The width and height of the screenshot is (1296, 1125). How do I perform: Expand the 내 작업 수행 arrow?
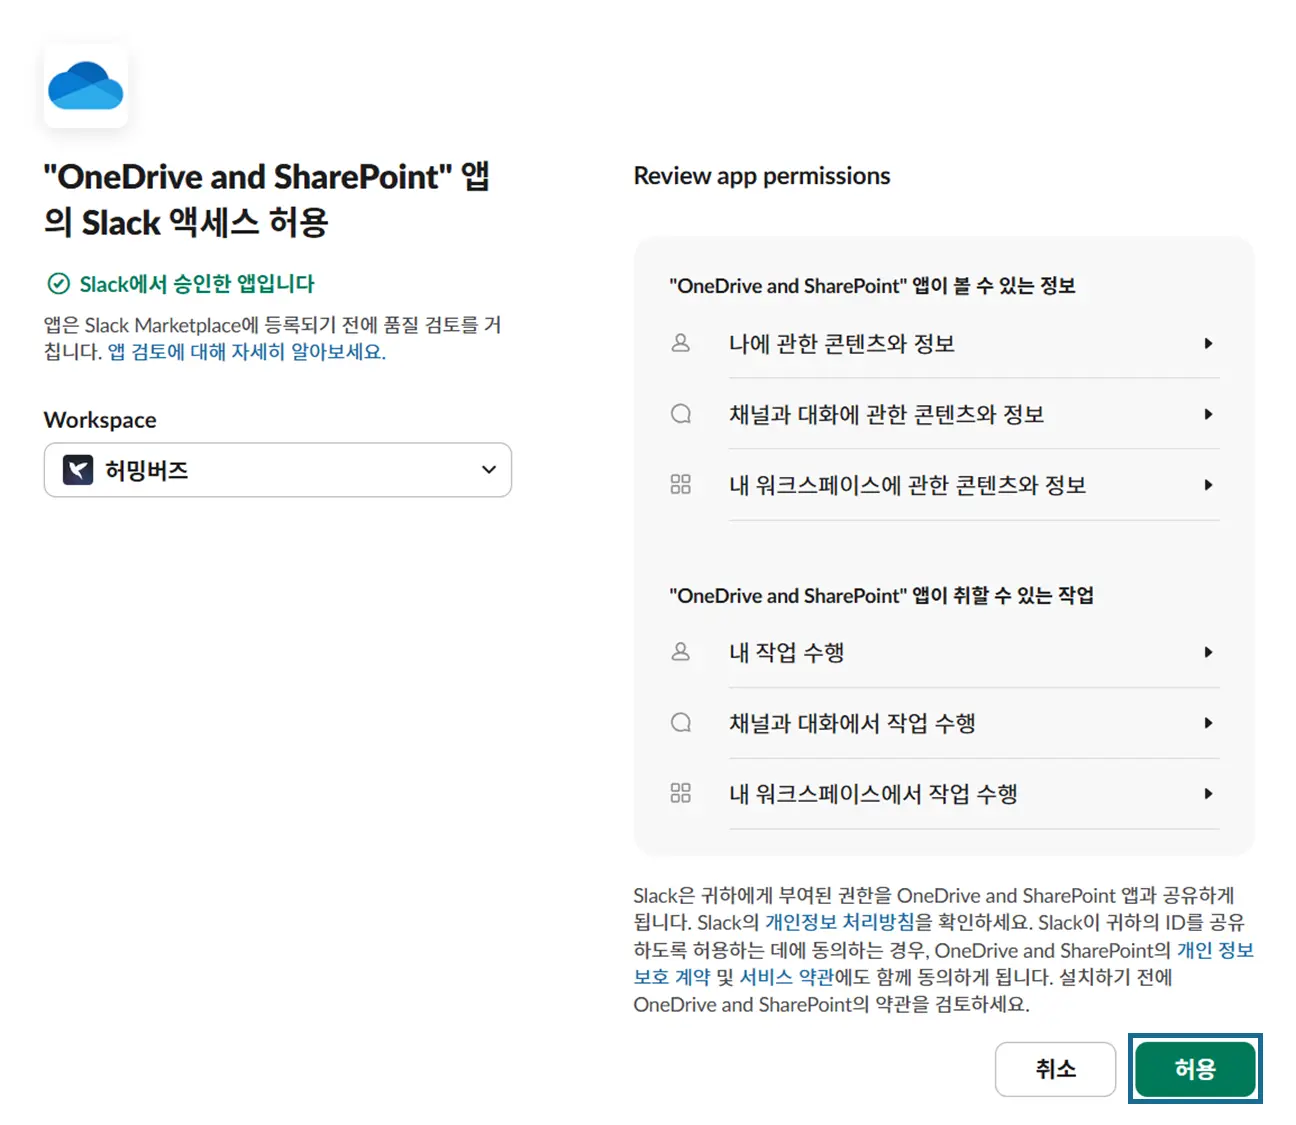tap(1208, 652)
